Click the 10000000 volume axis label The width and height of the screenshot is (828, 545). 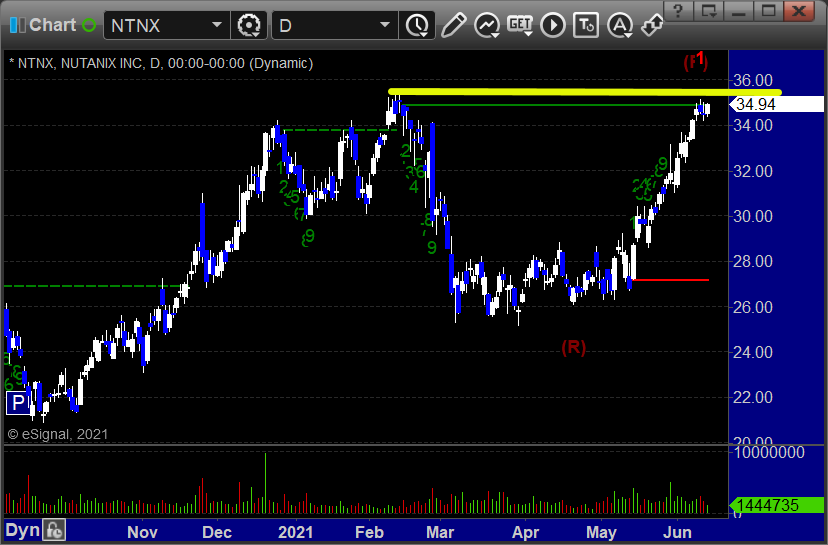click(x=769, y=452)
